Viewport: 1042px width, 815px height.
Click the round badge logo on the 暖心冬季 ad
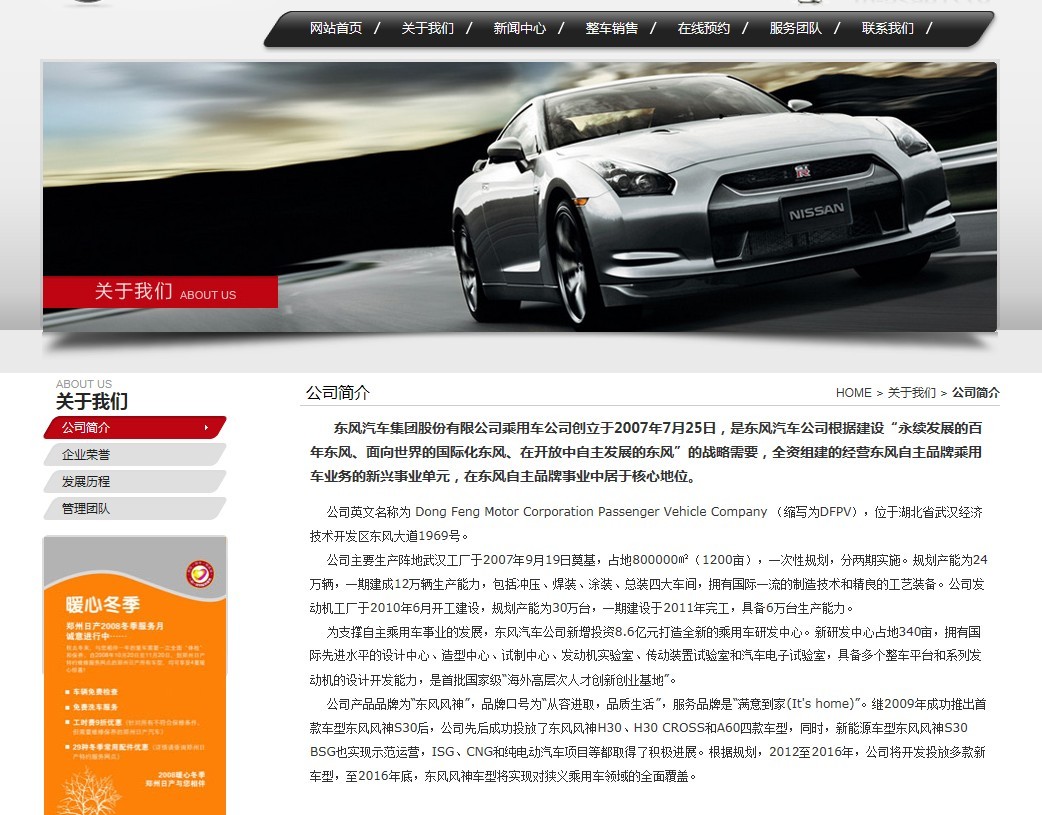[200, 574]
